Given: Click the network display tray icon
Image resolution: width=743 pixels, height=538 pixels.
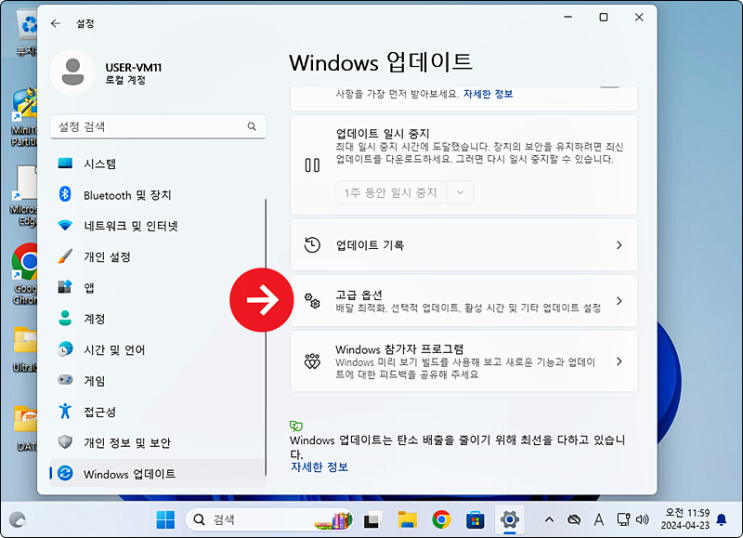Looking at the screenshot, I should coord(623,520).
